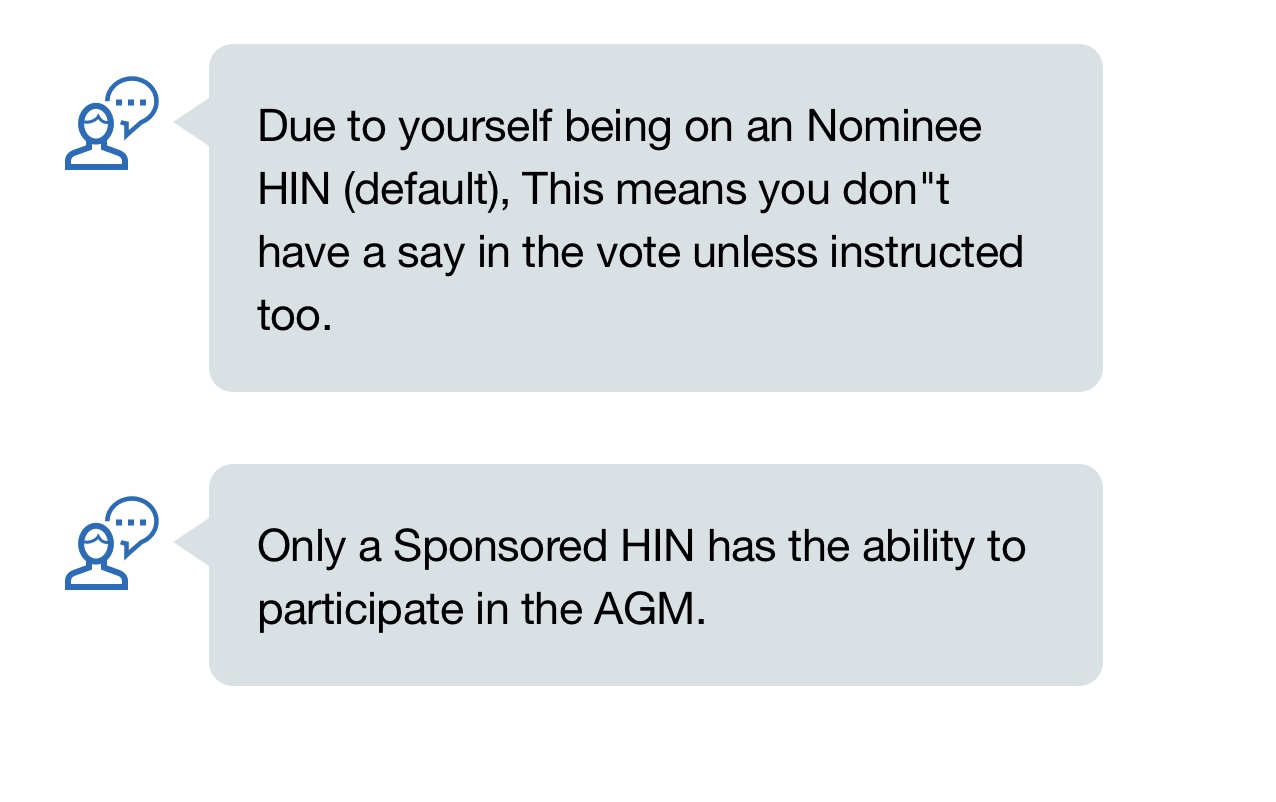Select the second chat message about the AGM
The height and width of the screenshot is (802, 1276).
click(655, 574)
